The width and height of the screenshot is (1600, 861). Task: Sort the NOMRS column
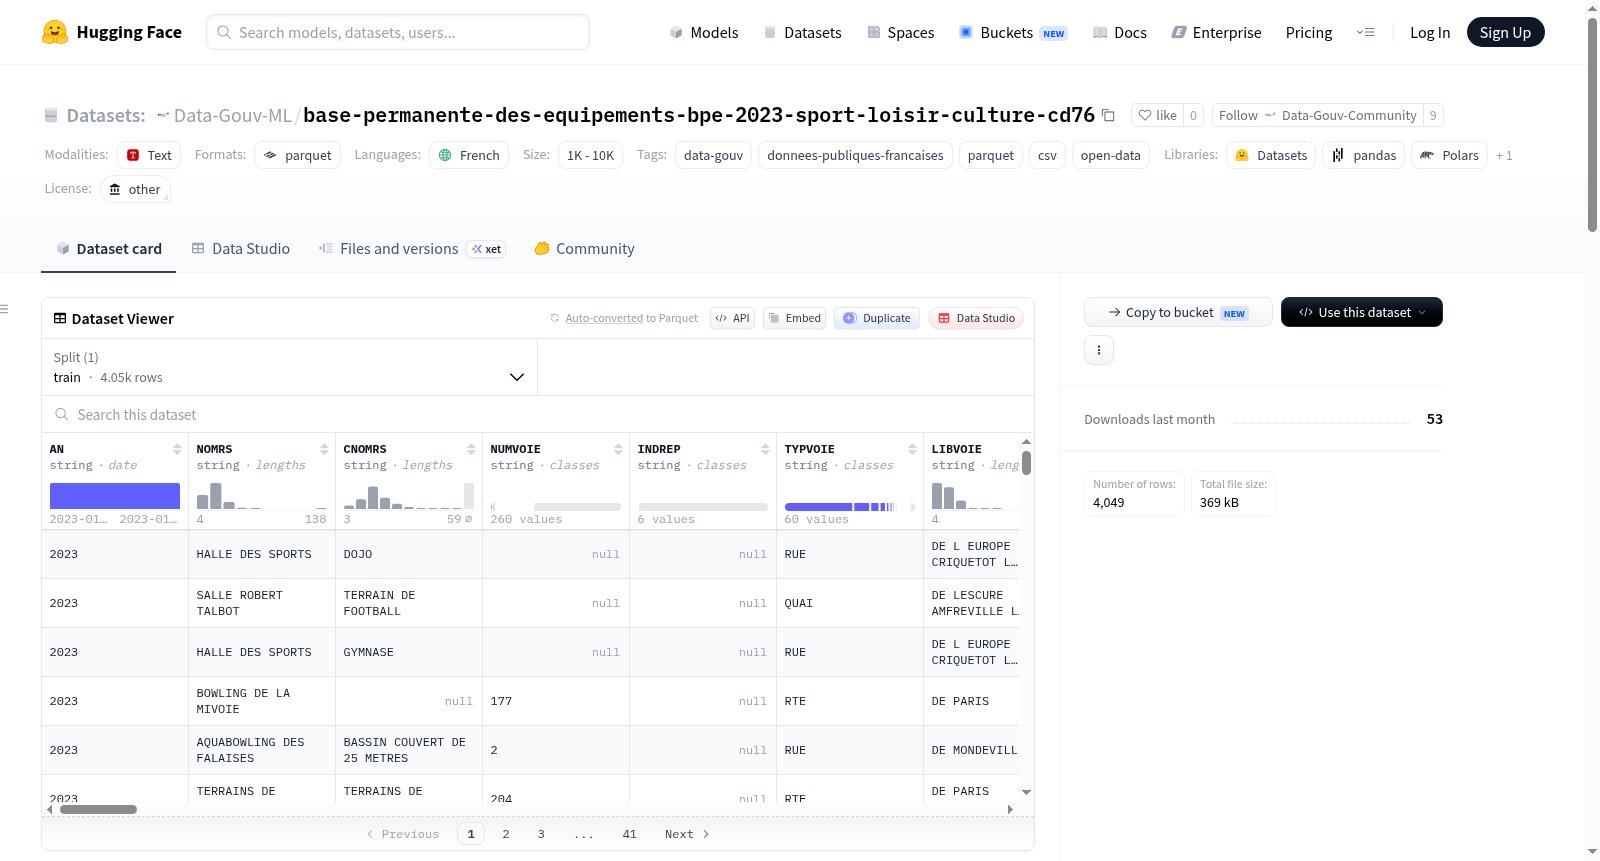[x=324, y=449]
